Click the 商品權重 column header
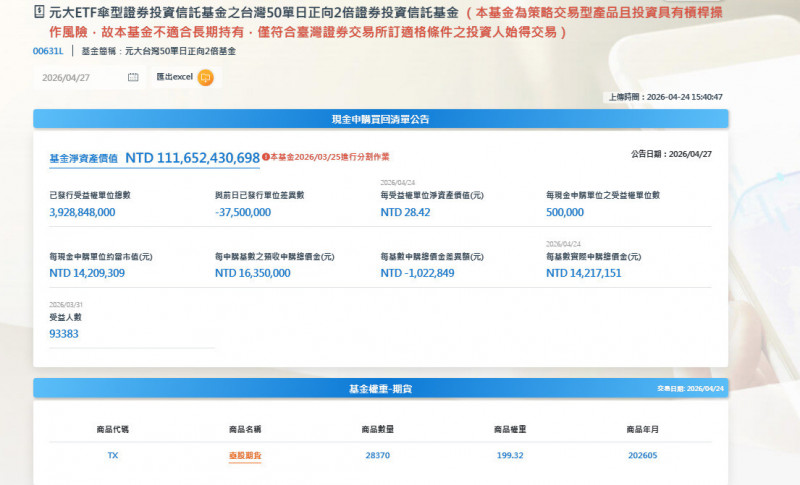Screen dimensions: 800x485 pyautogui.click(x=511, y=429)
